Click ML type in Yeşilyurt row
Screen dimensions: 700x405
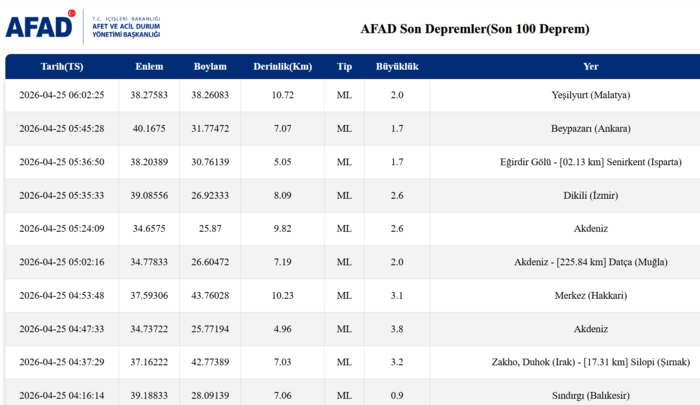point(344,95)
